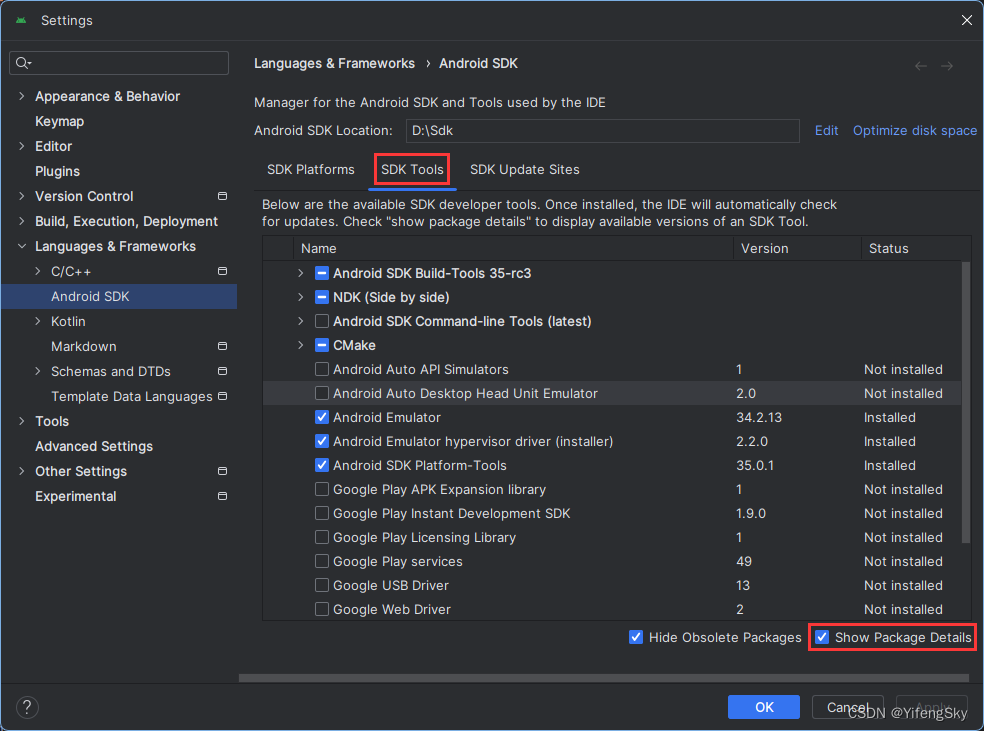
Task: Expand Appearance & Behavior section
Action: (x=22, y=96)
